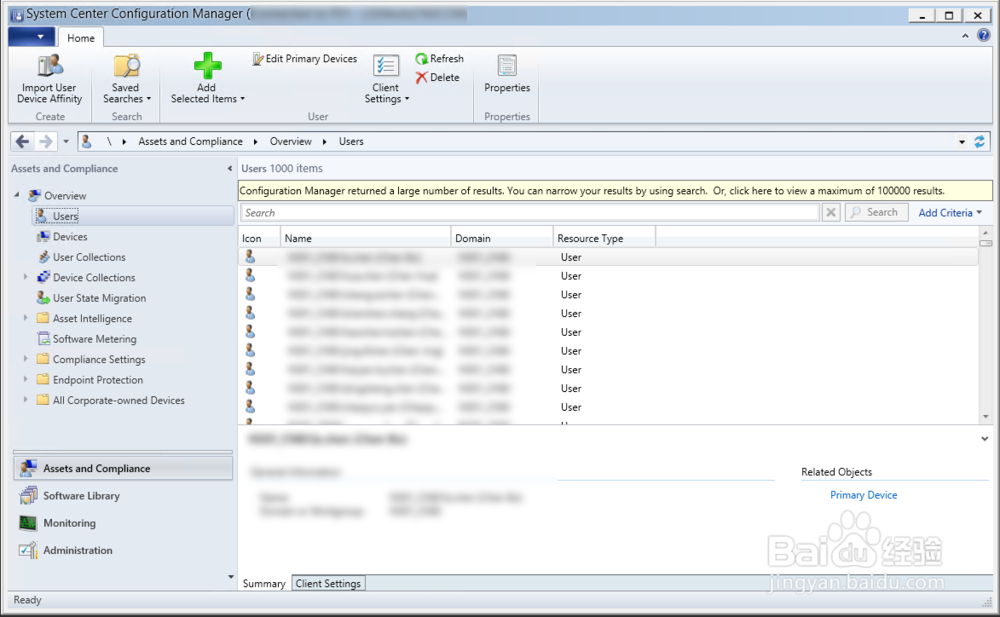Sort by Resource Type column header
The width and height of the screenshot is (1000, 617).
[x=604, y=238]
